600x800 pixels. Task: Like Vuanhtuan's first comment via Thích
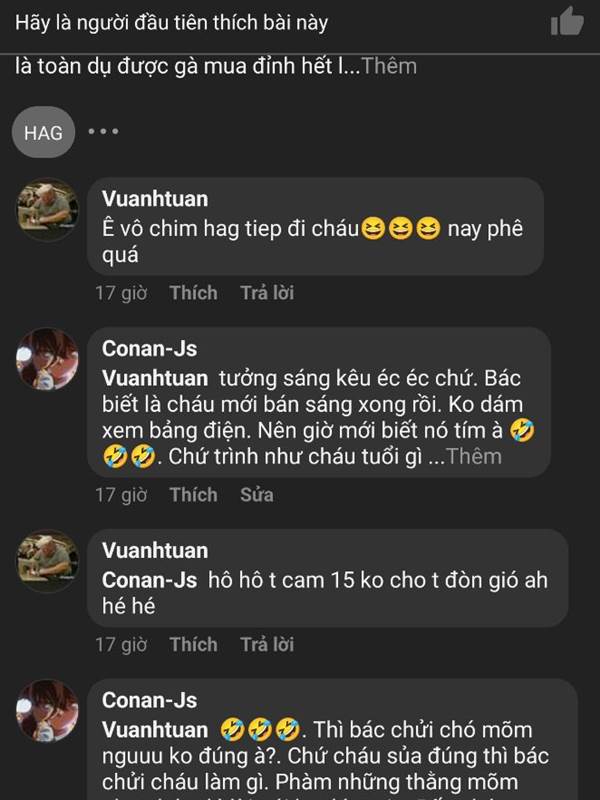pyautogui.click(x=193, y=293)
